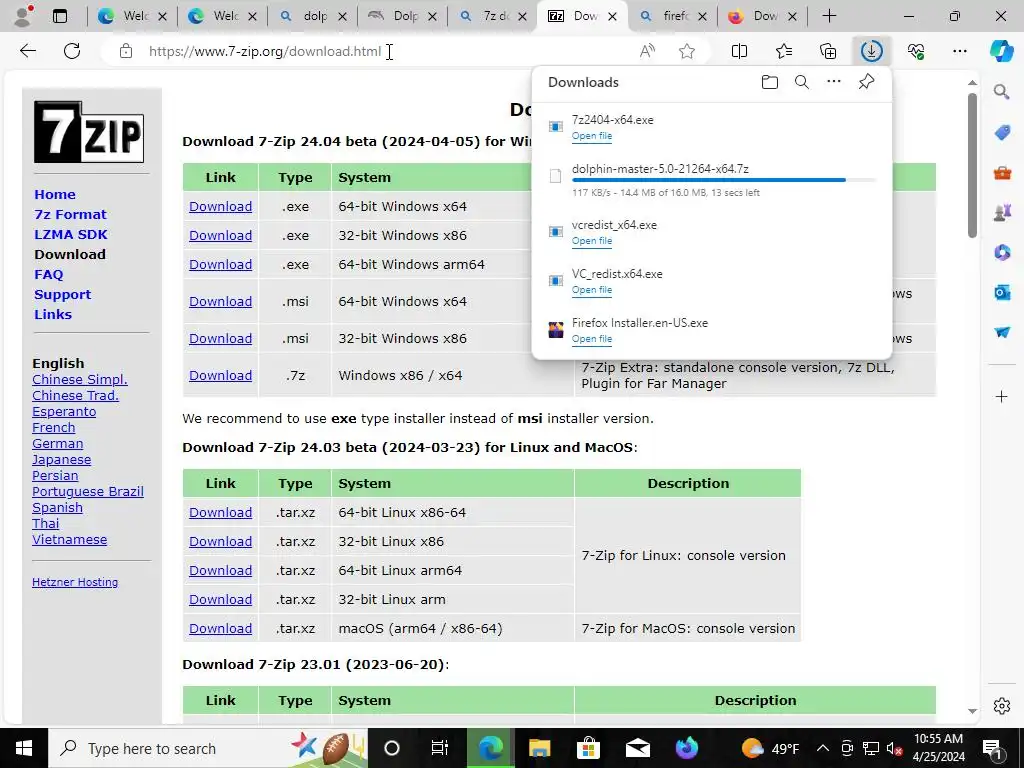This screenshot has width=1024, height=768.
Task: Download .exe 64-bit Windows arm64 installer
Action: coord(221,264)
